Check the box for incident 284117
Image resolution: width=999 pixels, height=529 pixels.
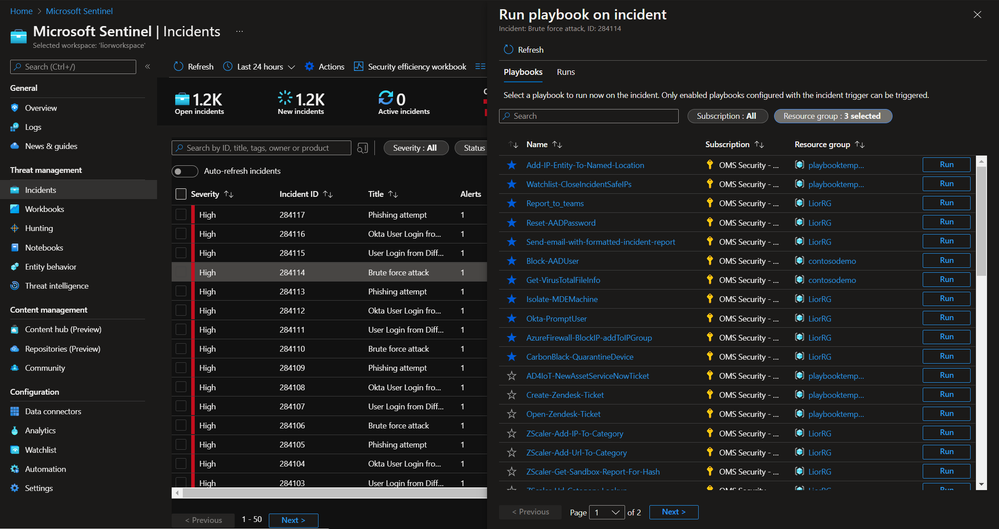pyautogui.click(x=181, y=215)
